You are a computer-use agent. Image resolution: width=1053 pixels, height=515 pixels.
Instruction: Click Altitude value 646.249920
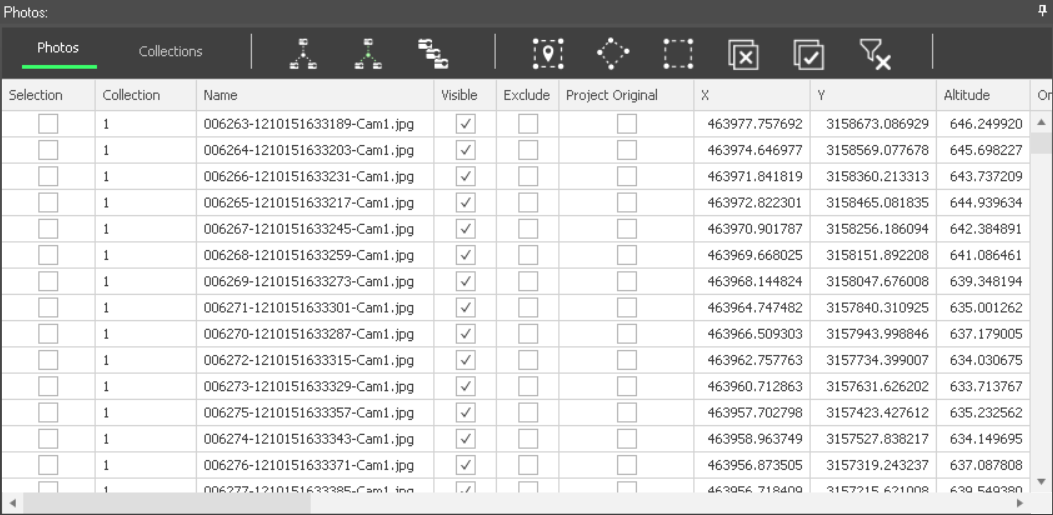(x=986, y=124)
